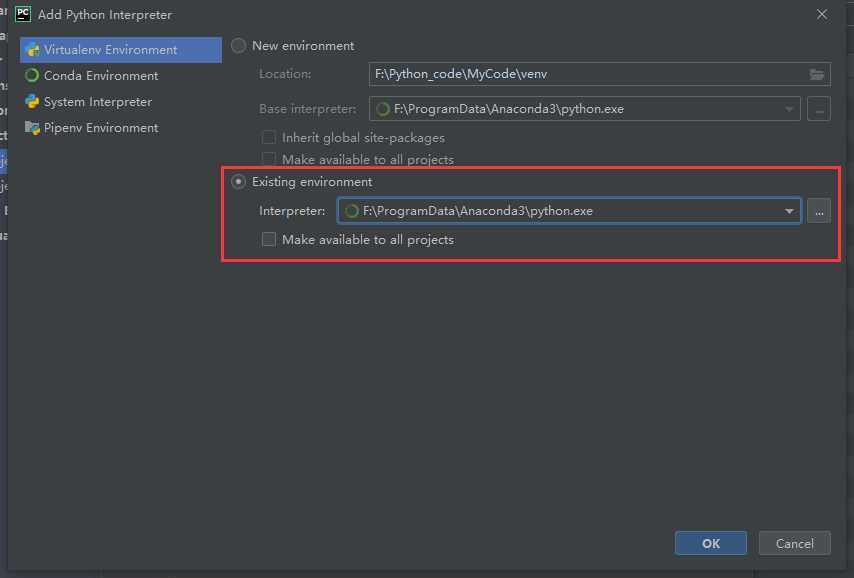
Task: Choose the Existing environment radio button
Action: (x=239, y=181)
